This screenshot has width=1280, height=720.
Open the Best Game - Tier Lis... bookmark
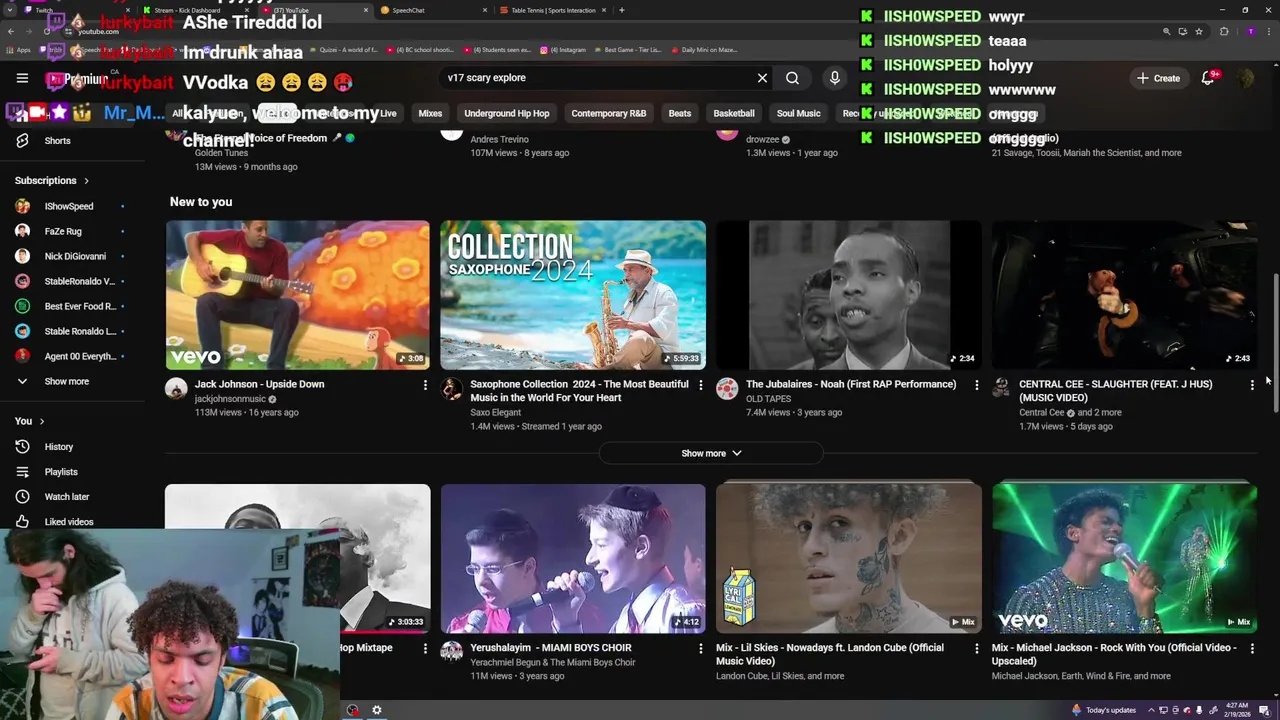[x=626, y=50]
